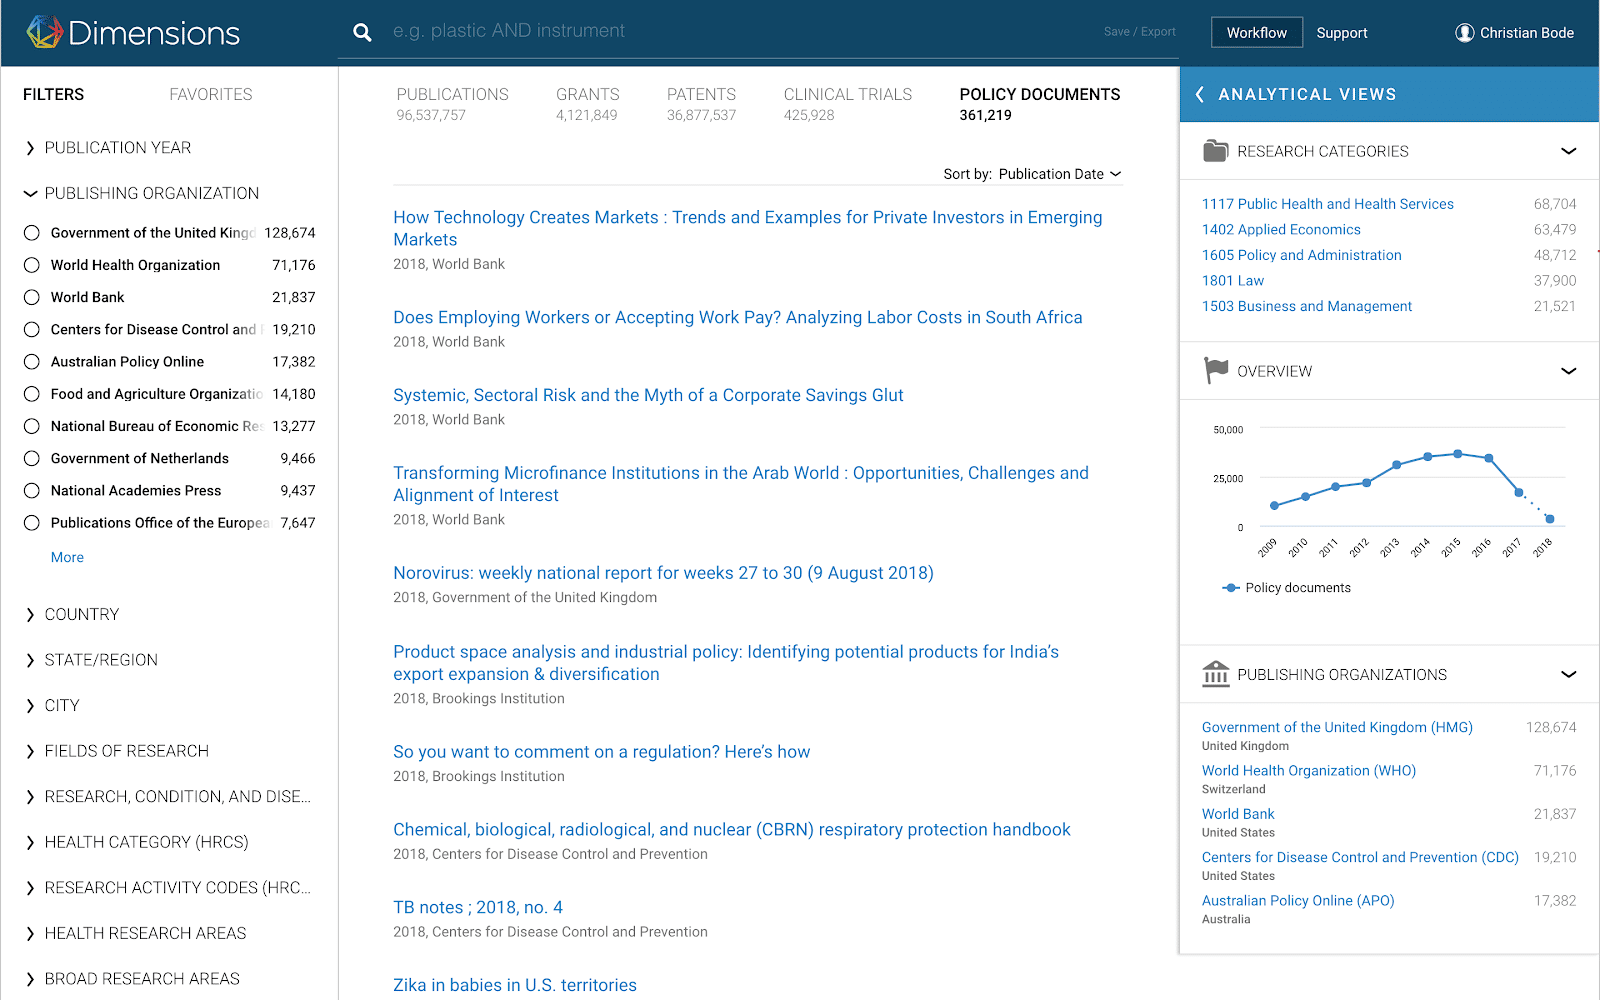1600x1000 pixels.
Task: Click the user profile avatar icon
Action: 1464,33
